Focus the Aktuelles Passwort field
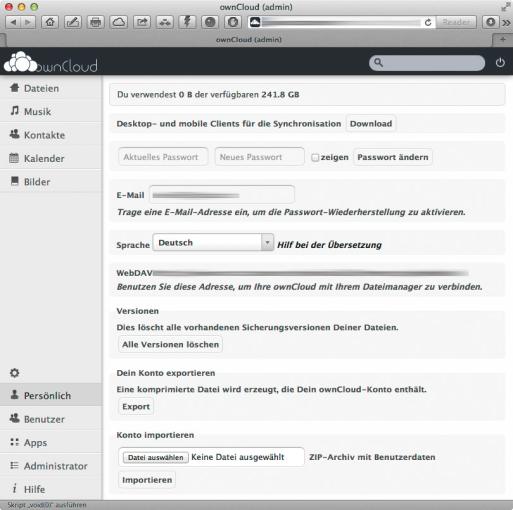The height and width of the screenshot is (510, 513). pyautogui.click(x=163, y=157)
